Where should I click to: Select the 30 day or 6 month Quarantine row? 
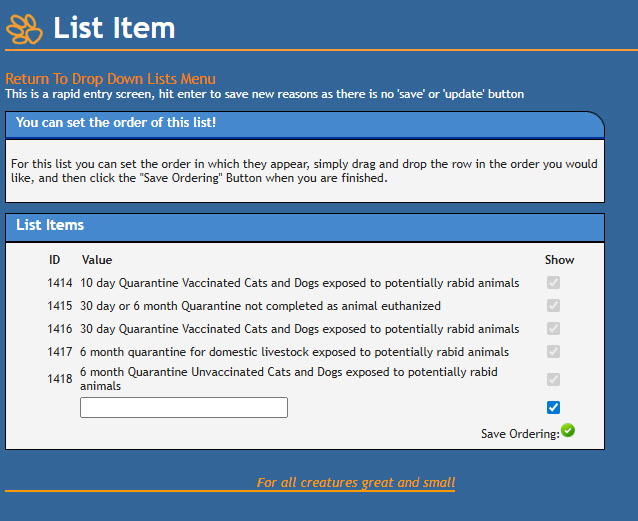(260, 306)
